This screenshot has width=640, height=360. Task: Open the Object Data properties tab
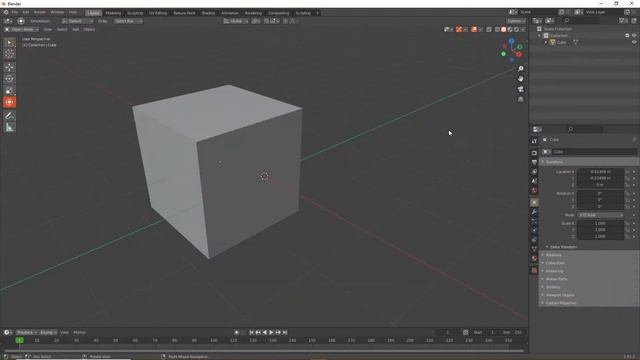pos(534,249)
